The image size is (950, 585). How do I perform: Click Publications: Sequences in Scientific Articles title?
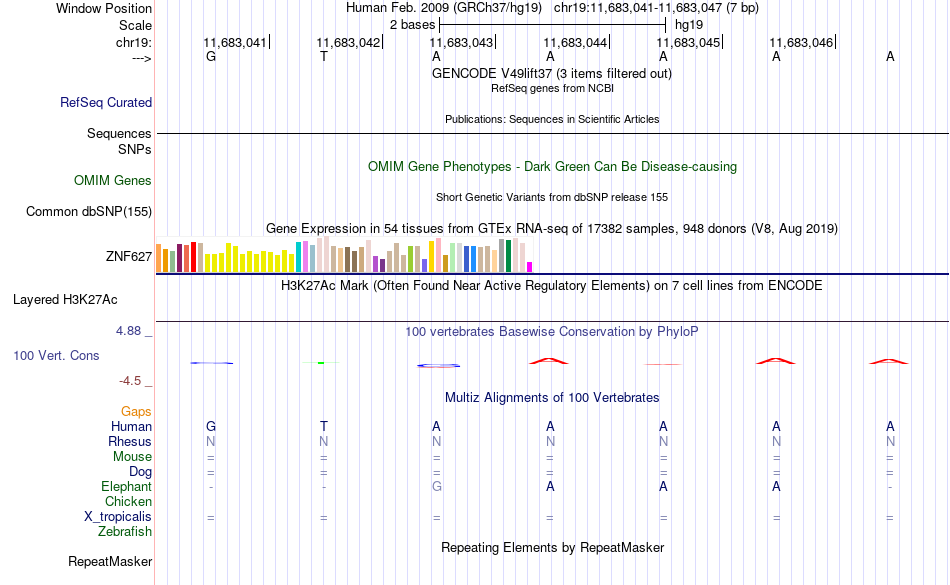coord(552,119)
